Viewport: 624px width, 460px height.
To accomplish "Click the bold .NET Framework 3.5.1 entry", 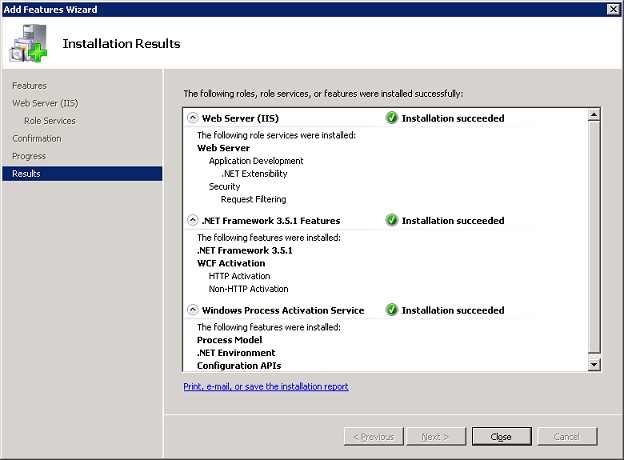I will (x=245, y=250).
